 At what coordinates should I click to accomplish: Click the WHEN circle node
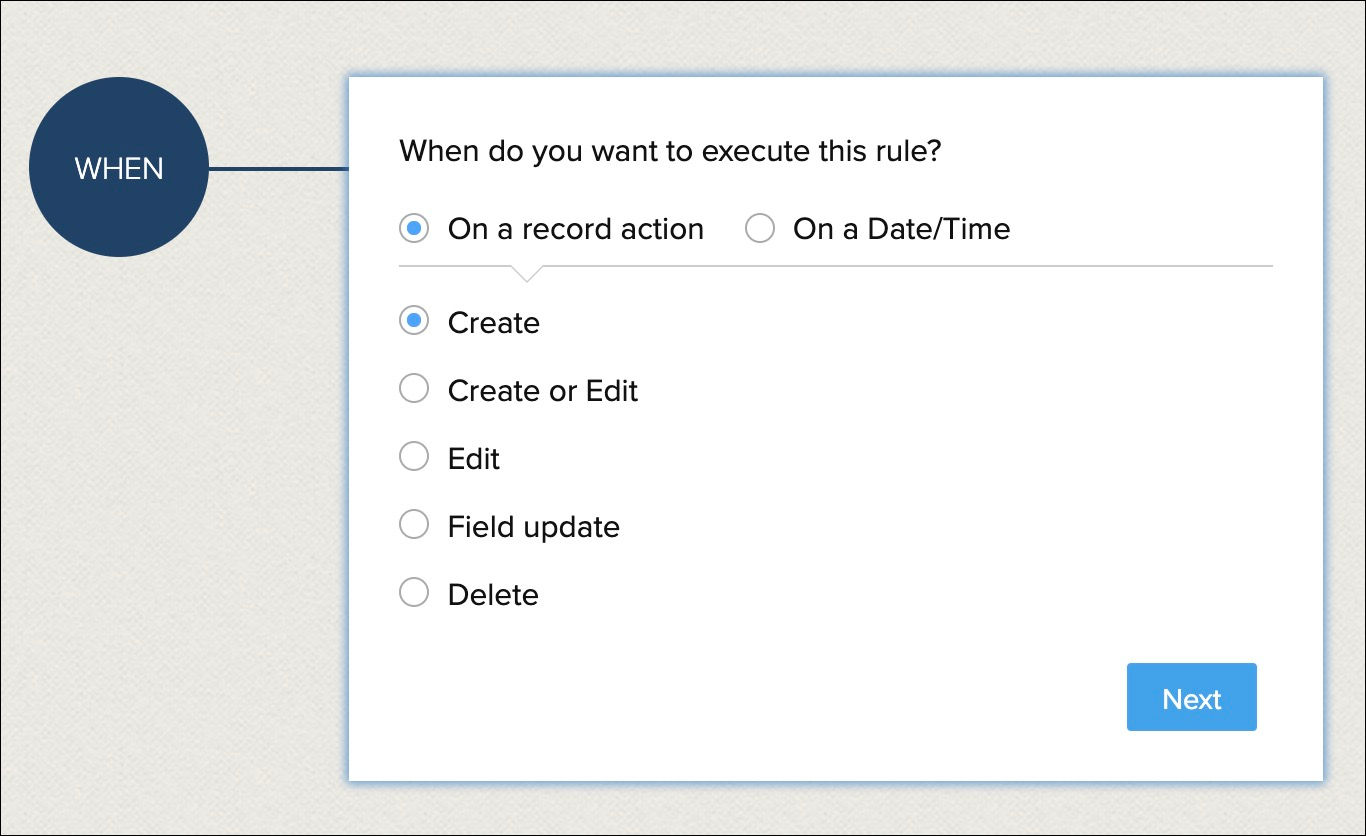[x=119, y=168]
